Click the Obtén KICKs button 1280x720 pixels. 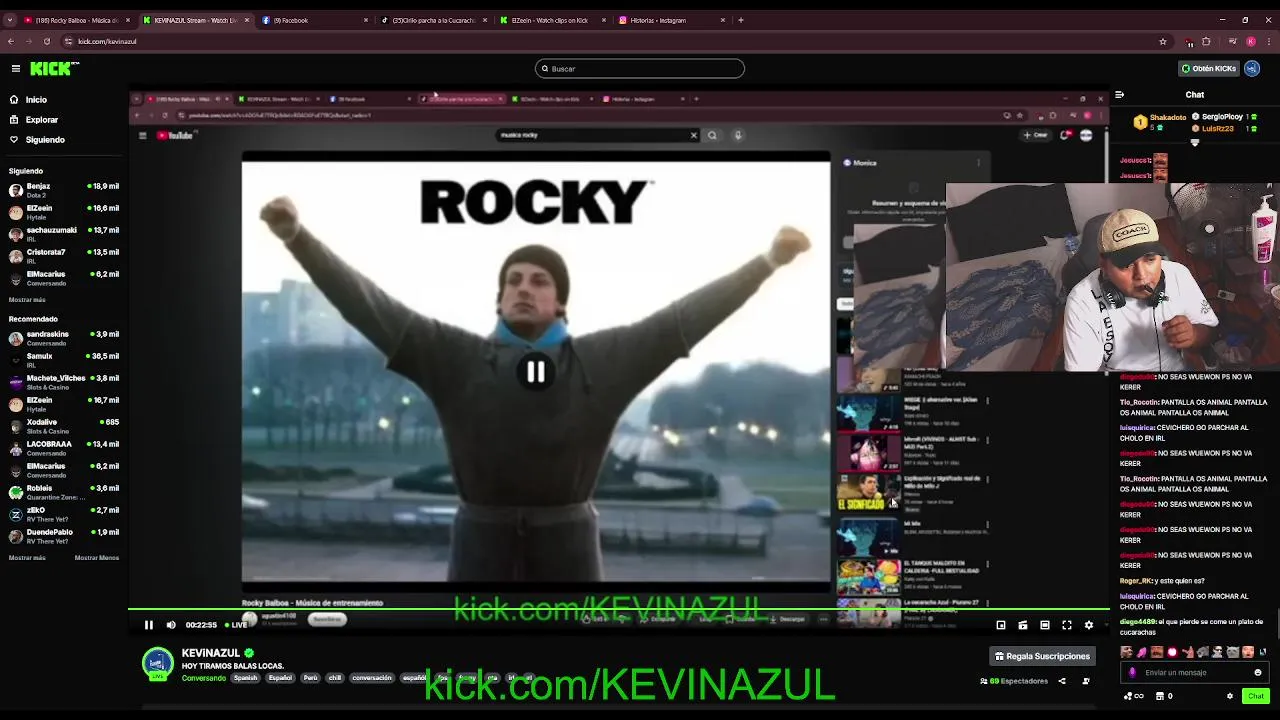coord(1208,68)
